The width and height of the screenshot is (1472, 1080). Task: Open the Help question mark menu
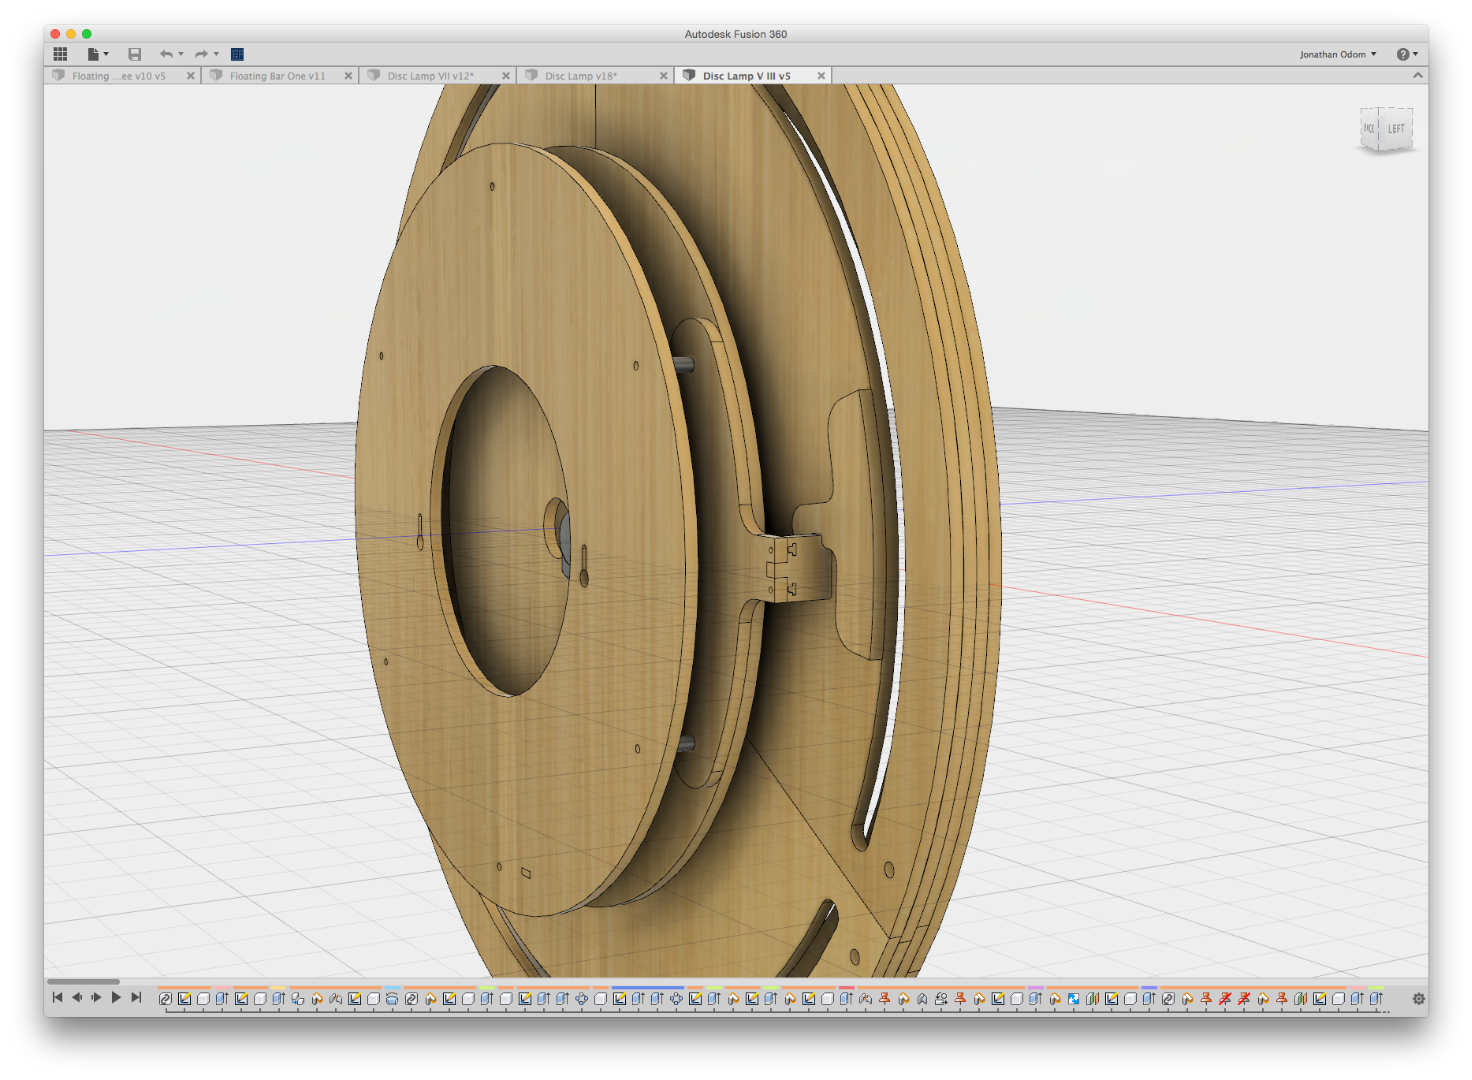tap(1407, 54)
